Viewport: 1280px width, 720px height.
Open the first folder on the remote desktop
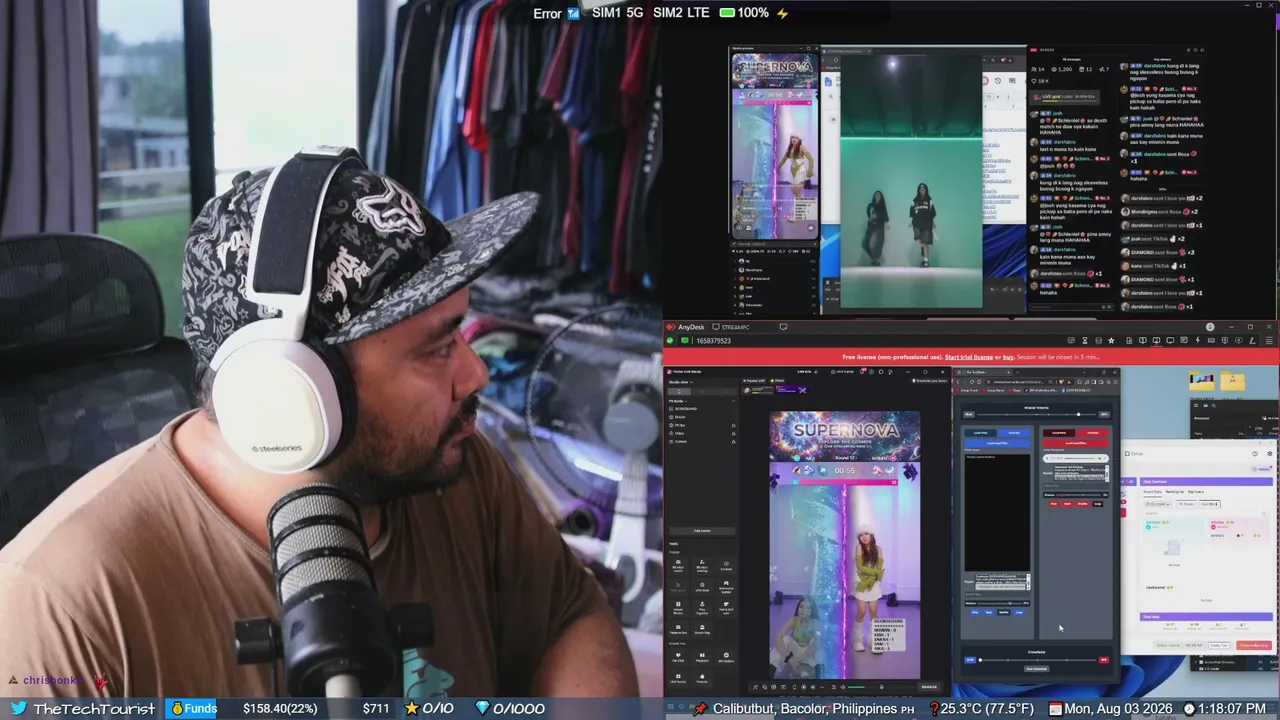click(1202, 381)
